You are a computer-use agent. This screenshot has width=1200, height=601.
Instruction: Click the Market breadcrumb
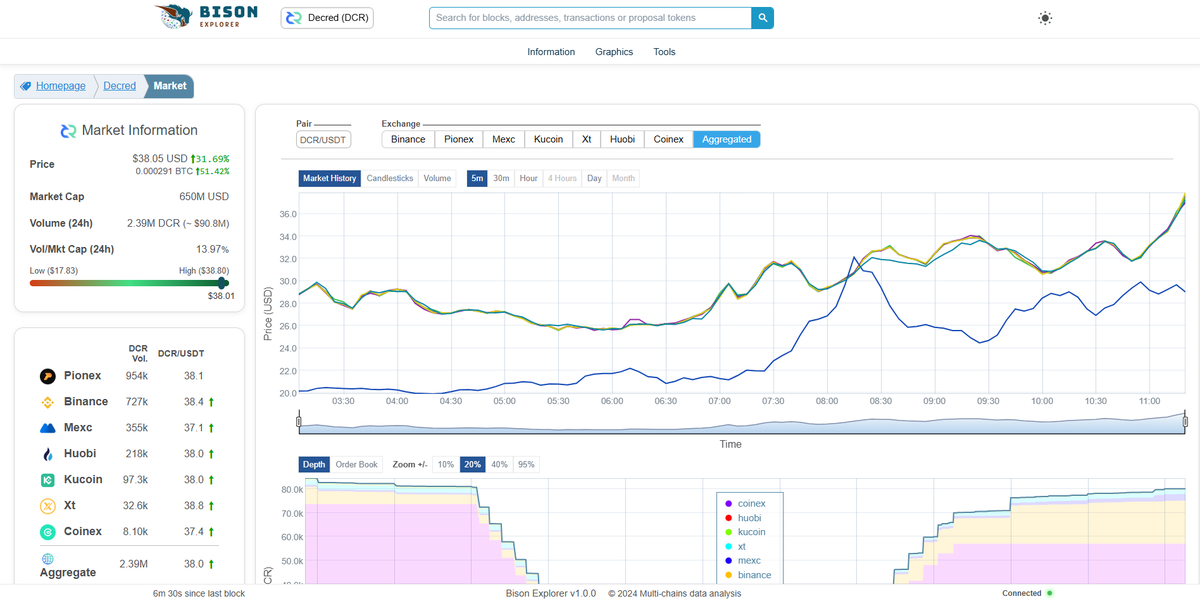click(170, 86)
